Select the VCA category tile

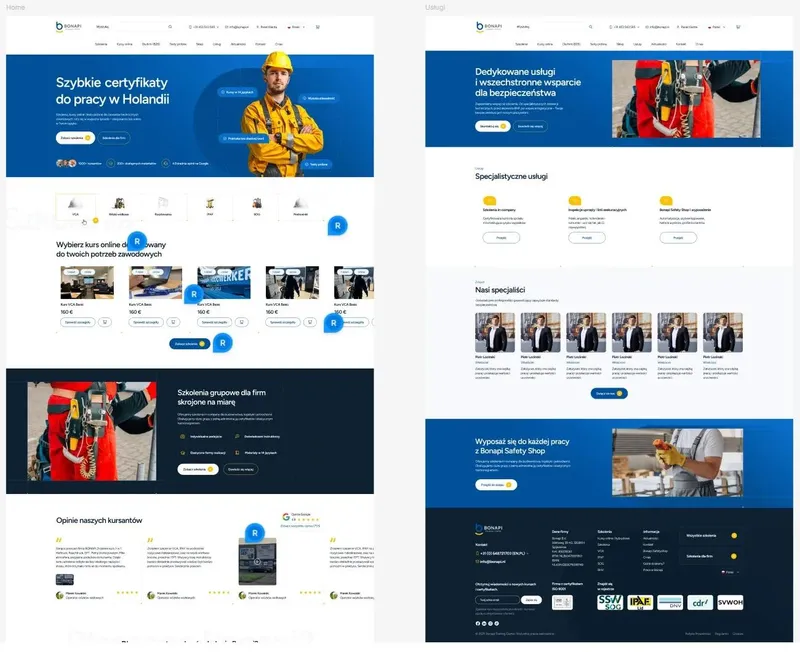76,207
